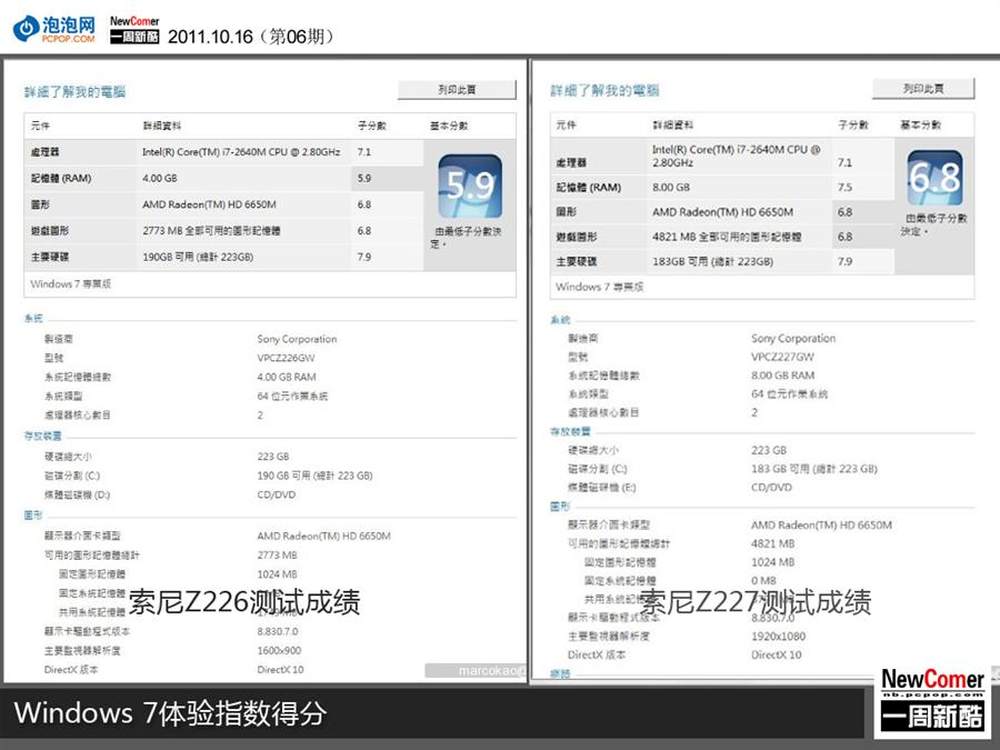Select the 8.00 GB RAM system memory value
The image size is (1000, 750).
(x=783, y=375)
